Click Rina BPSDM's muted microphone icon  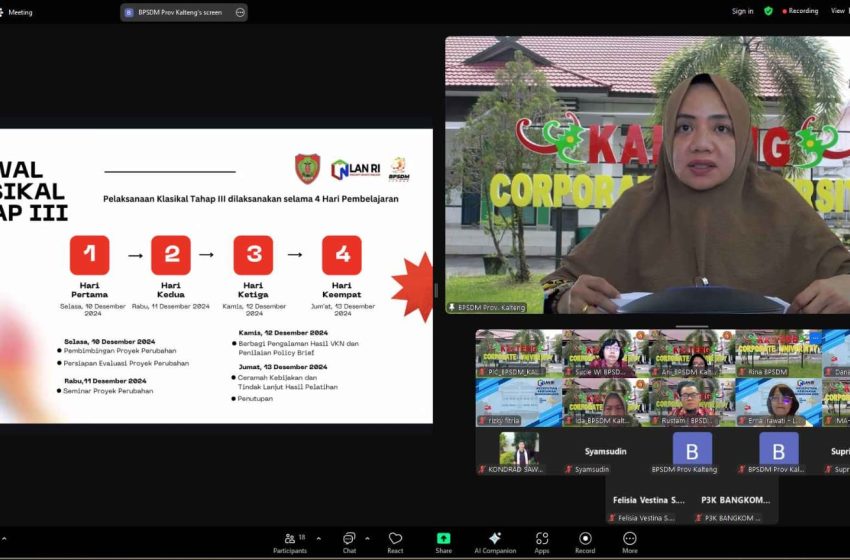[x=742, y=372]
